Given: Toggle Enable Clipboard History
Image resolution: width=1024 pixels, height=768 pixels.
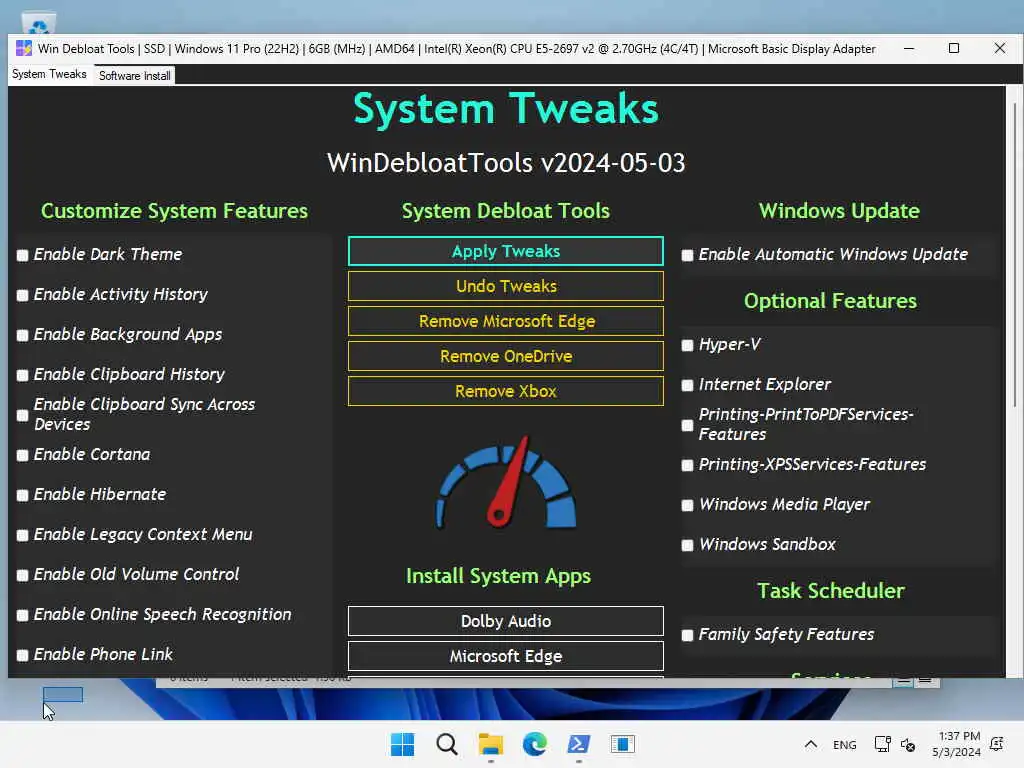Looking at the screenshot, I should (22, 375).
